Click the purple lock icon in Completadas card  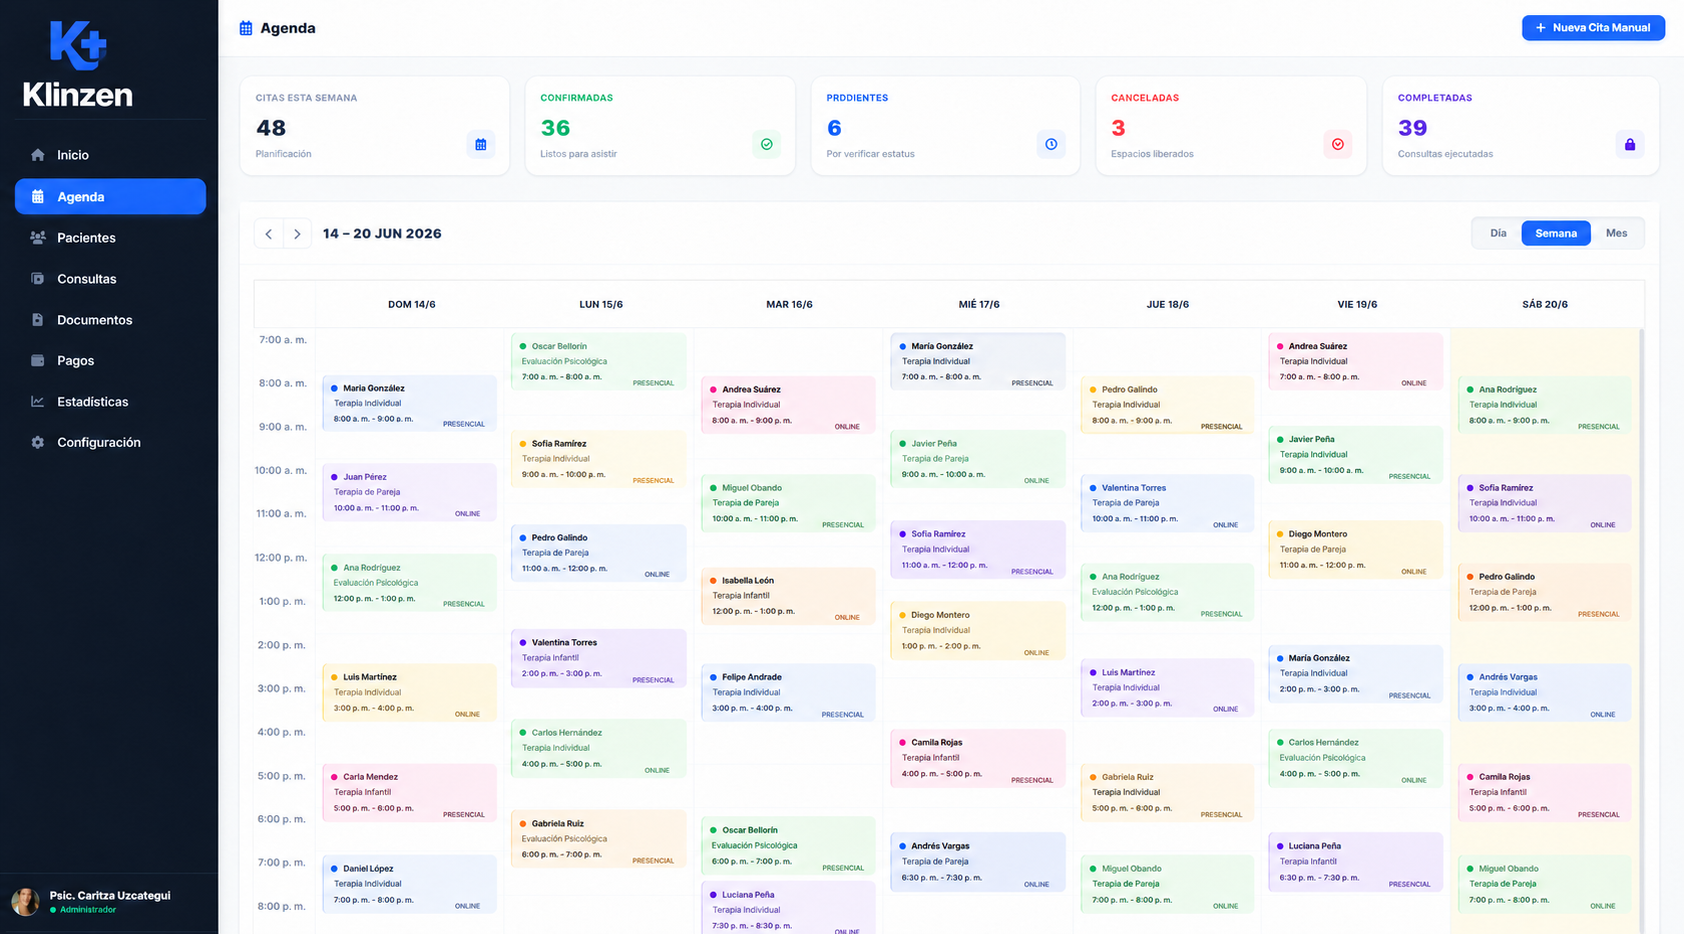1630,144
